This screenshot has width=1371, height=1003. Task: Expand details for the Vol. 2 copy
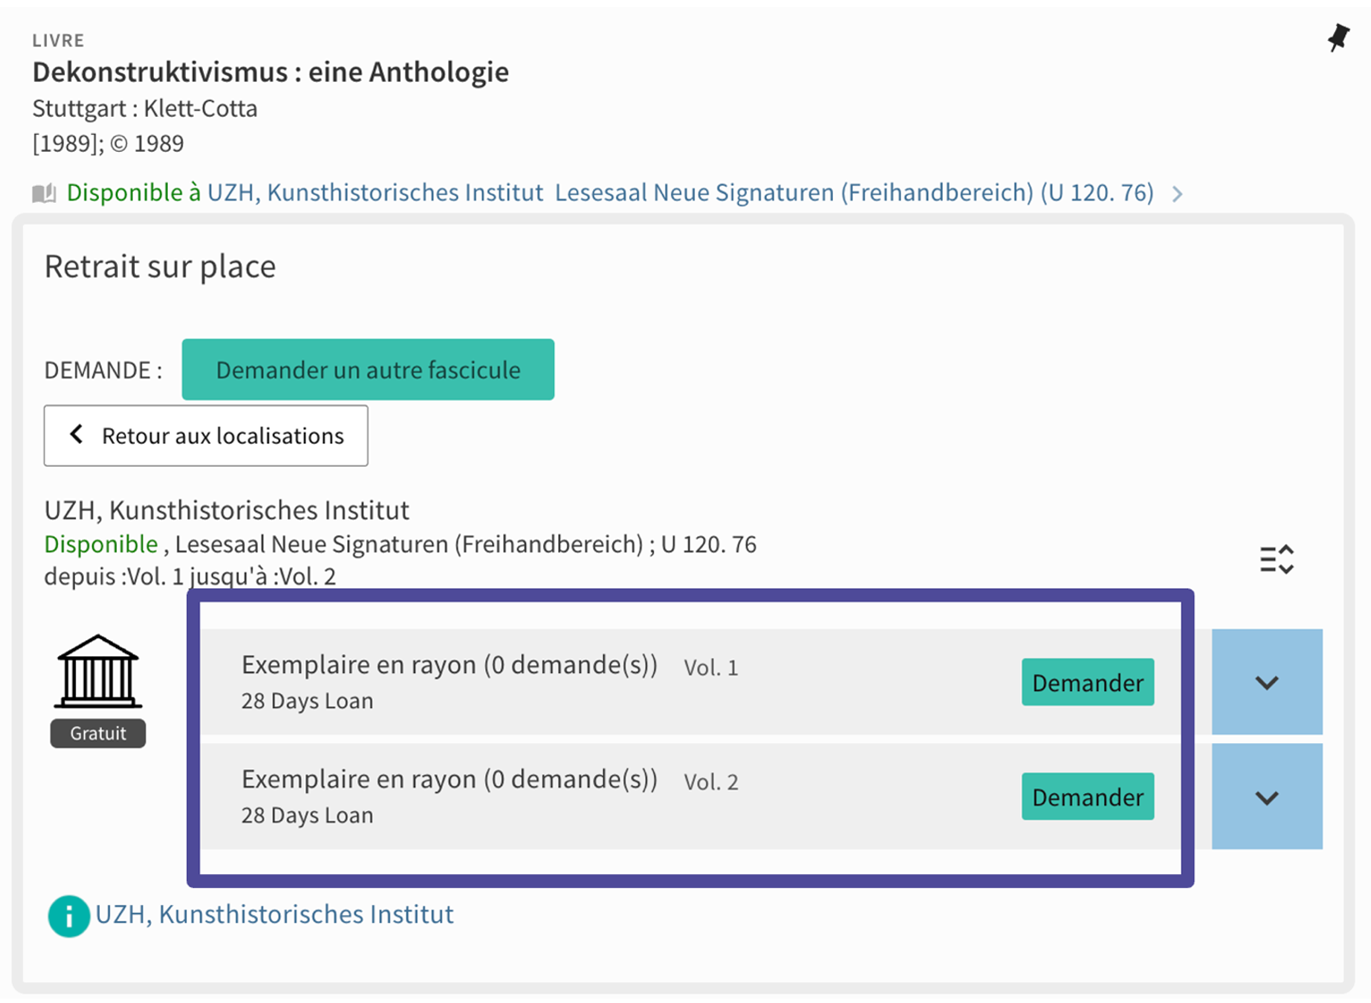(x=1266, y=798)
